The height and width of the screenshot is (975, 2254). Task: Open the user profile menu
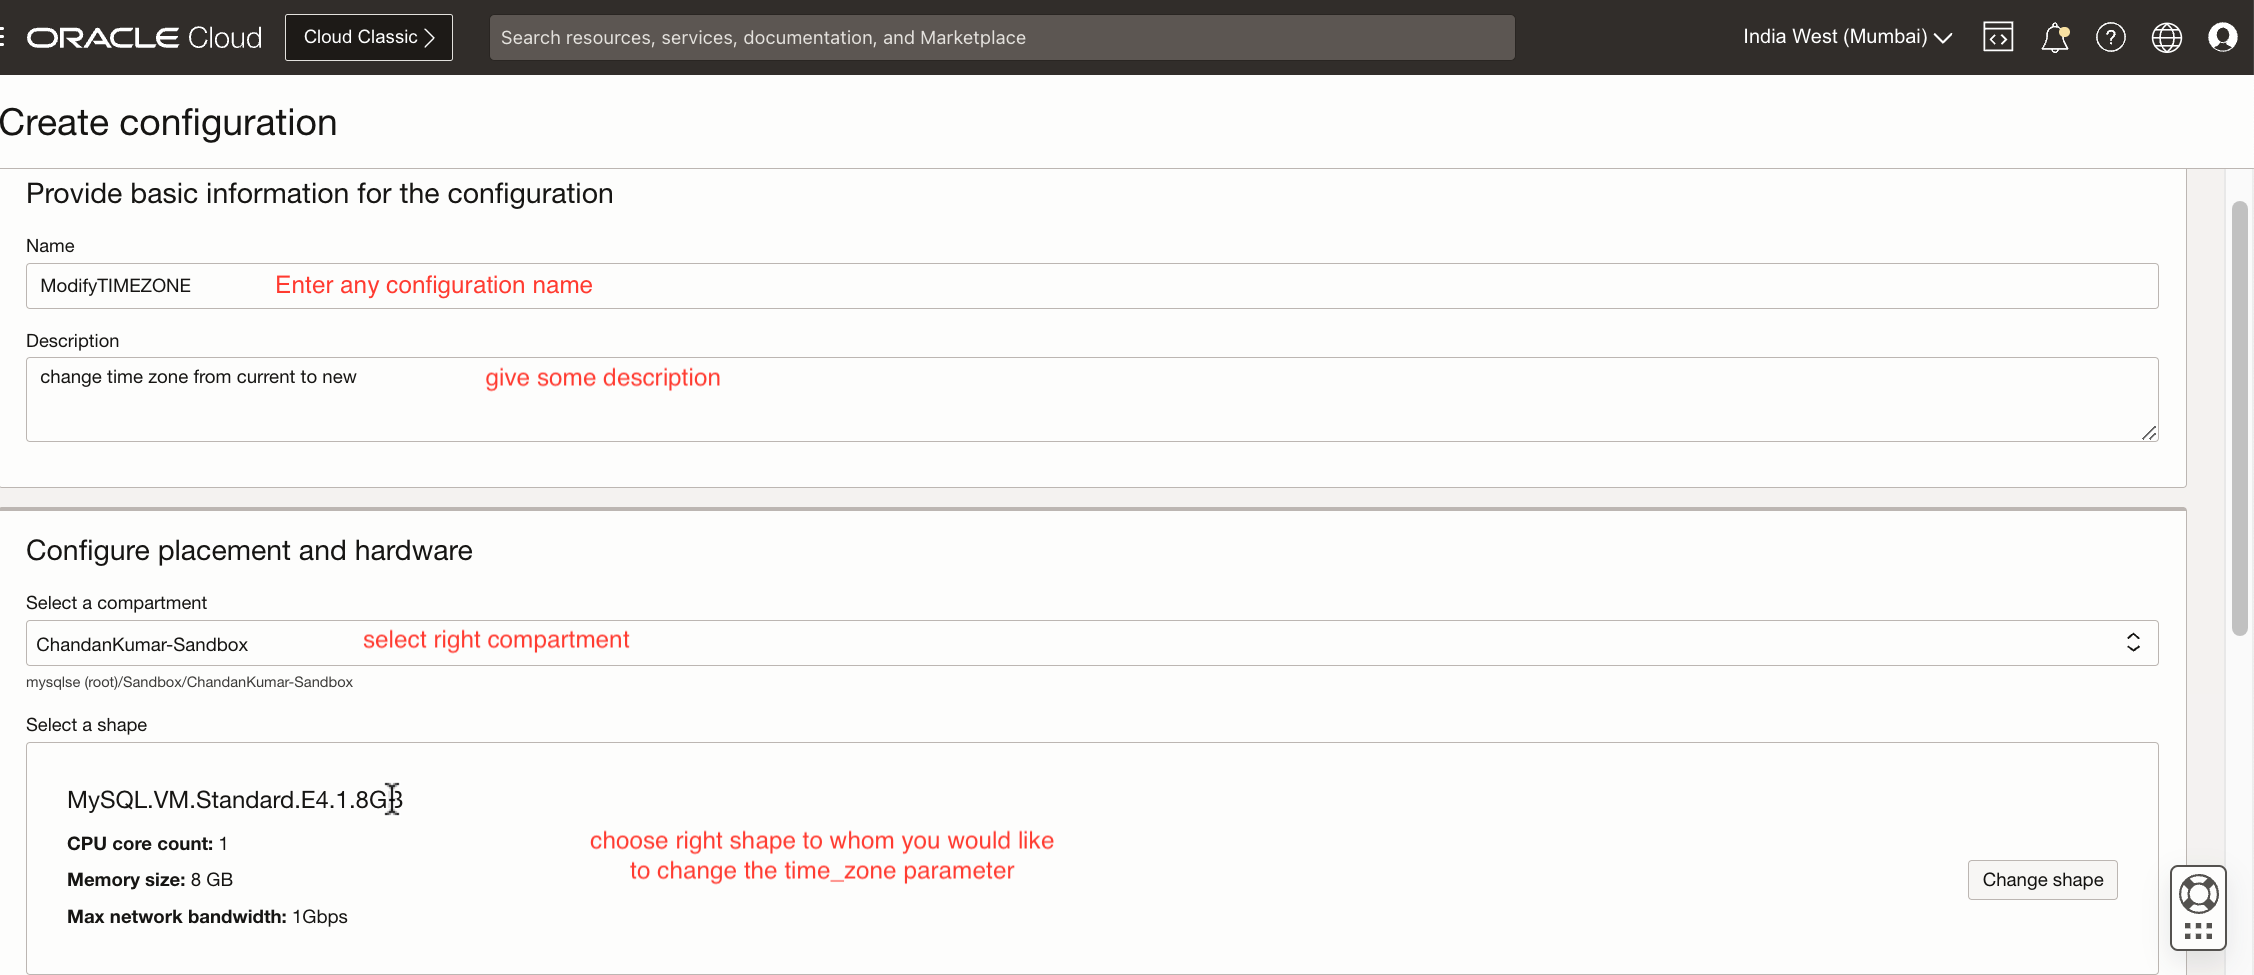[2223, 37]
